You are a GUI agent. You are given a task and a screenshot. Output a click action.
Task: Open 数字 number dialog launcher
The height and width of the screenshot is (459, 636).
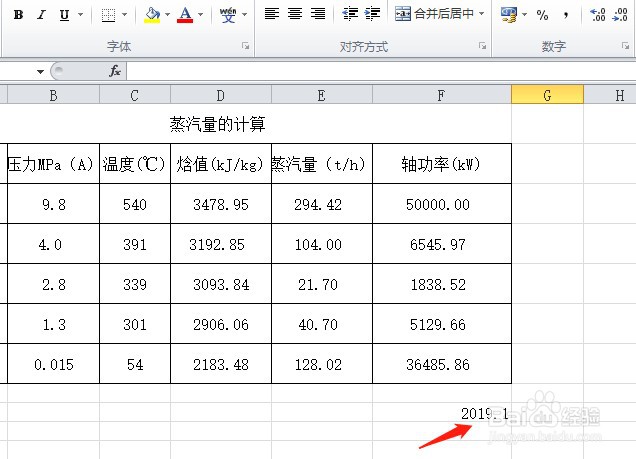click(625, 46)
